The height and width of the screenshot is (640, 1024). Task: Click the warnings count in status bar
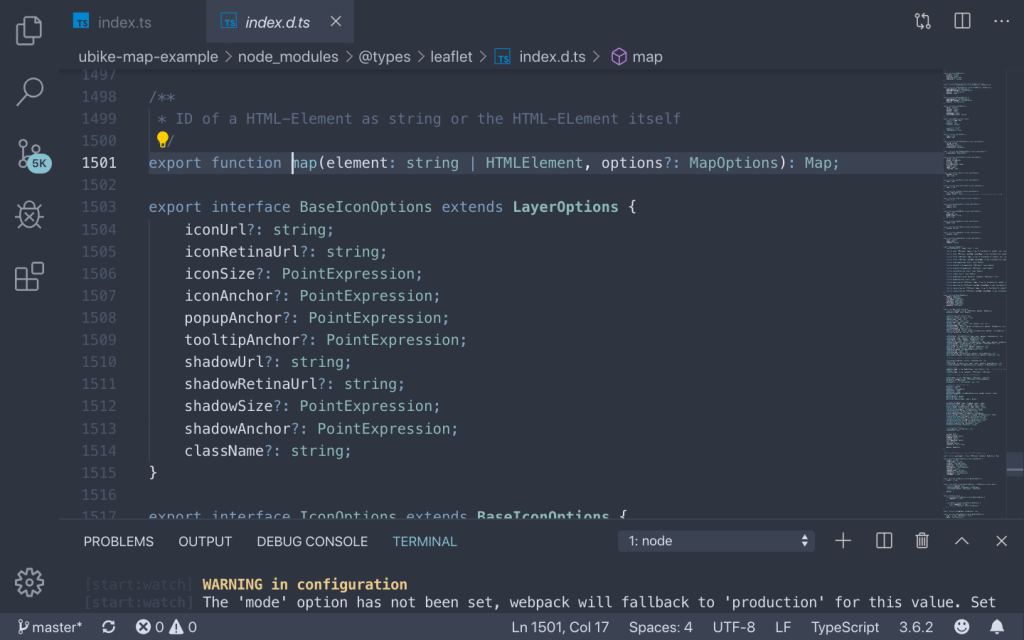tap(184, 627)
